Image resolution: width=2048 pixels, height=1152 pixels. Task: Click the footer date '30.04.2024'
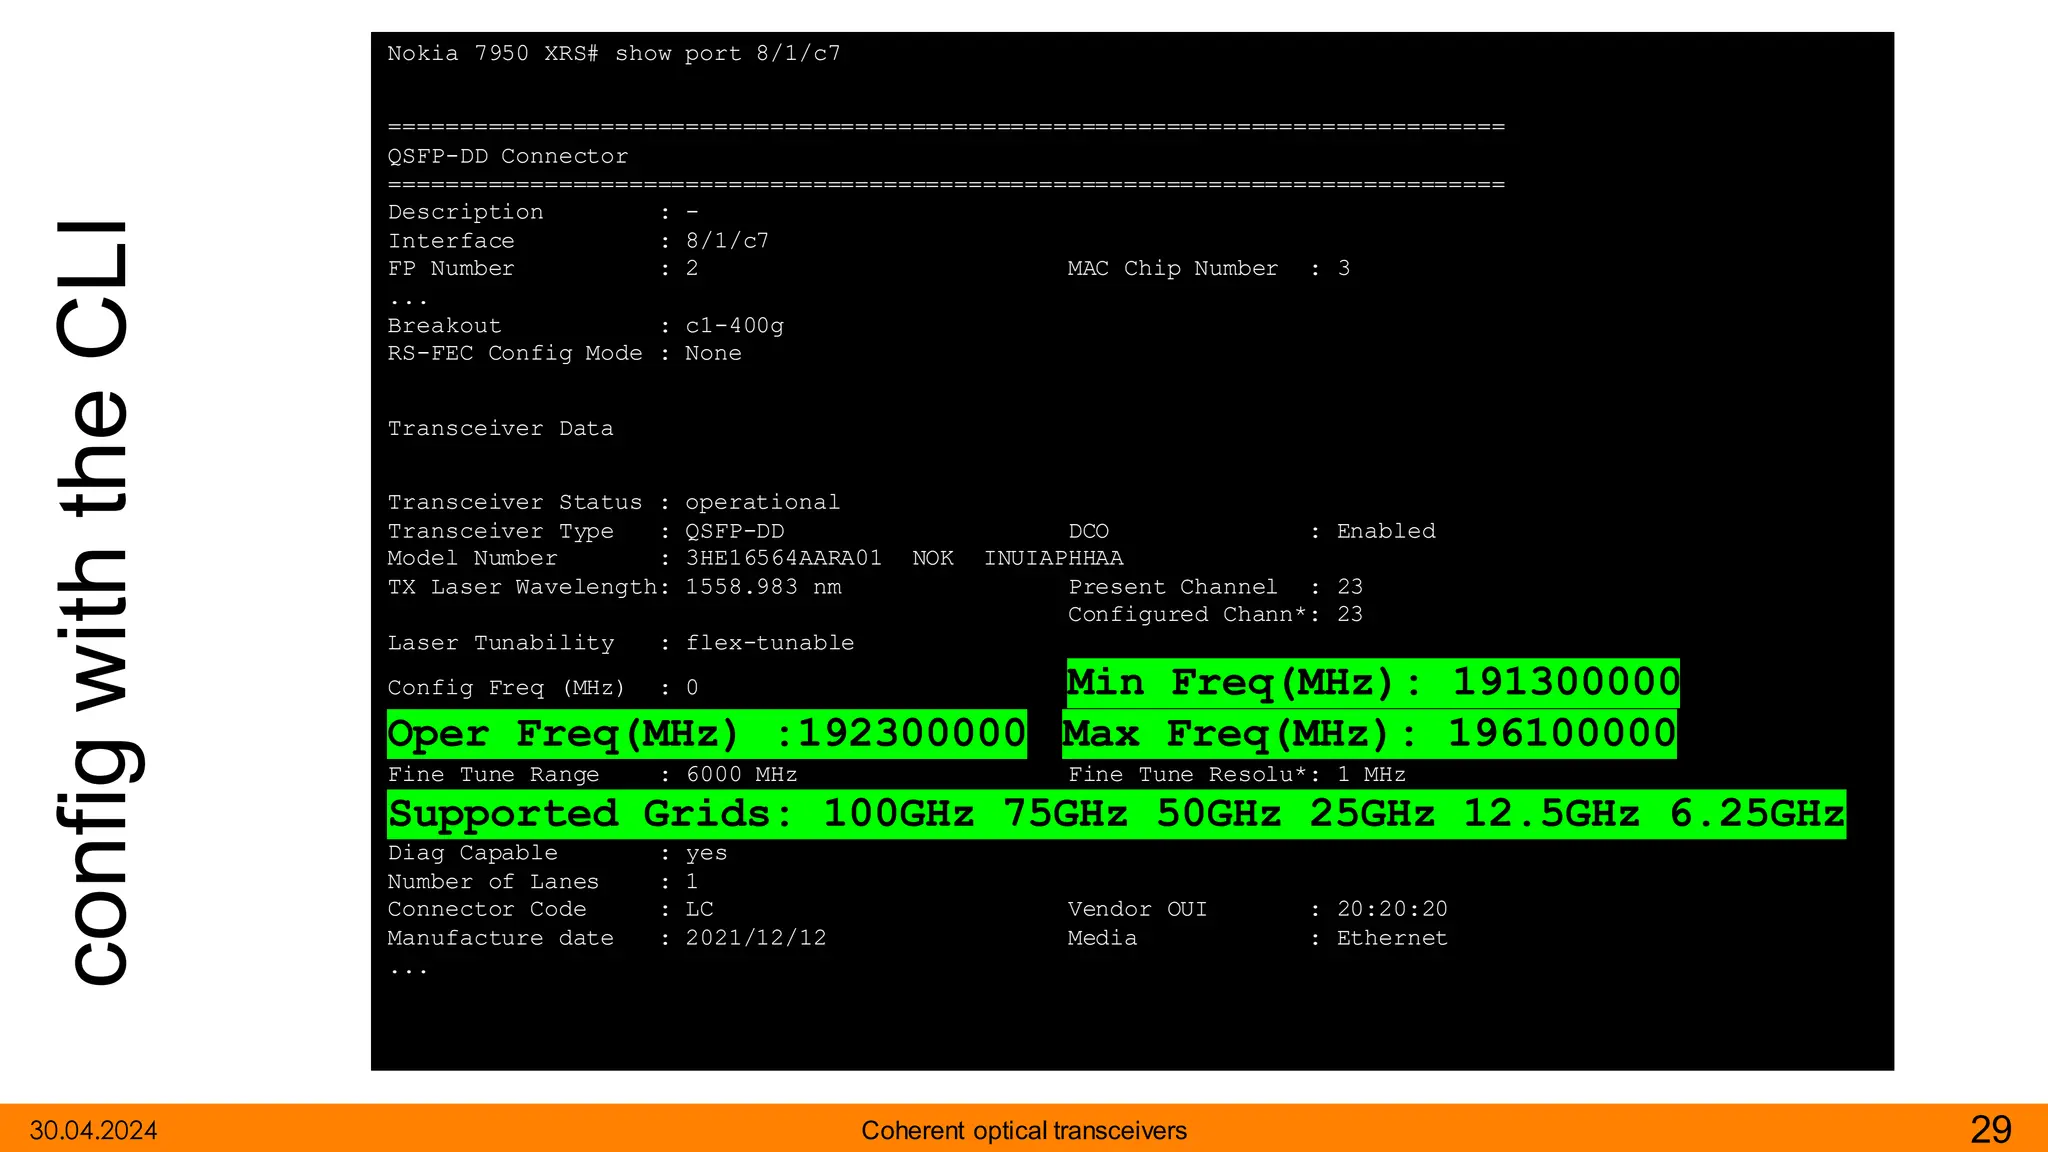[93, 1131]
